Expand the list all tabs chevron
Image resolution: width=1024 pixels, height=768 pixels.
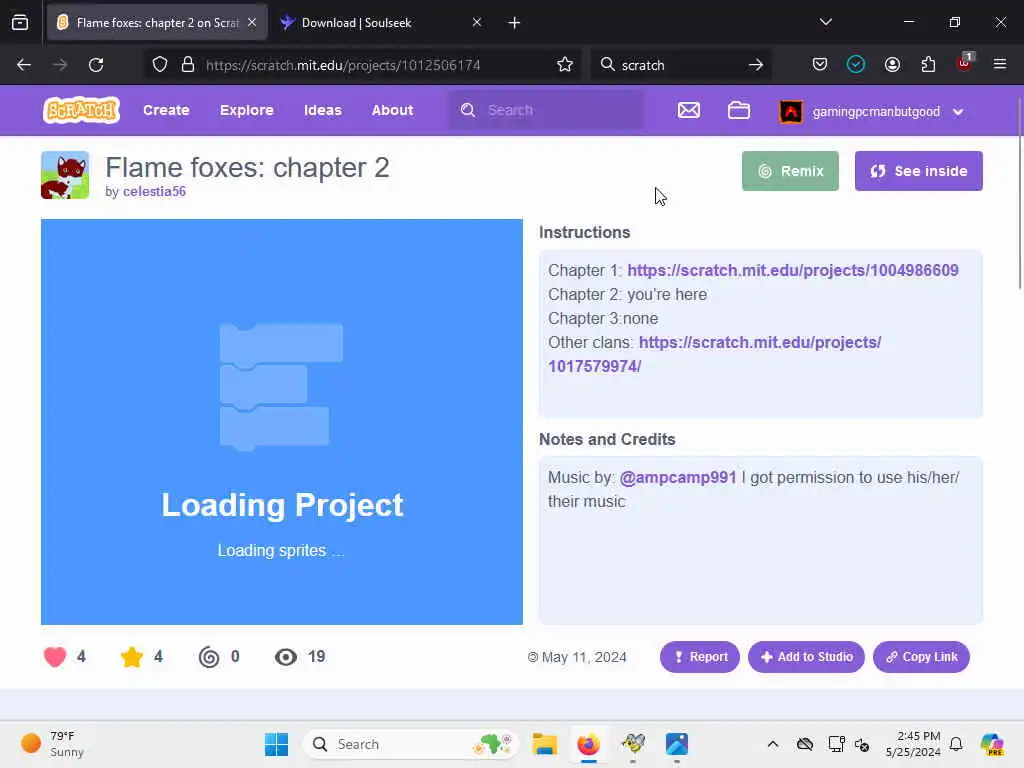point(825,23)
